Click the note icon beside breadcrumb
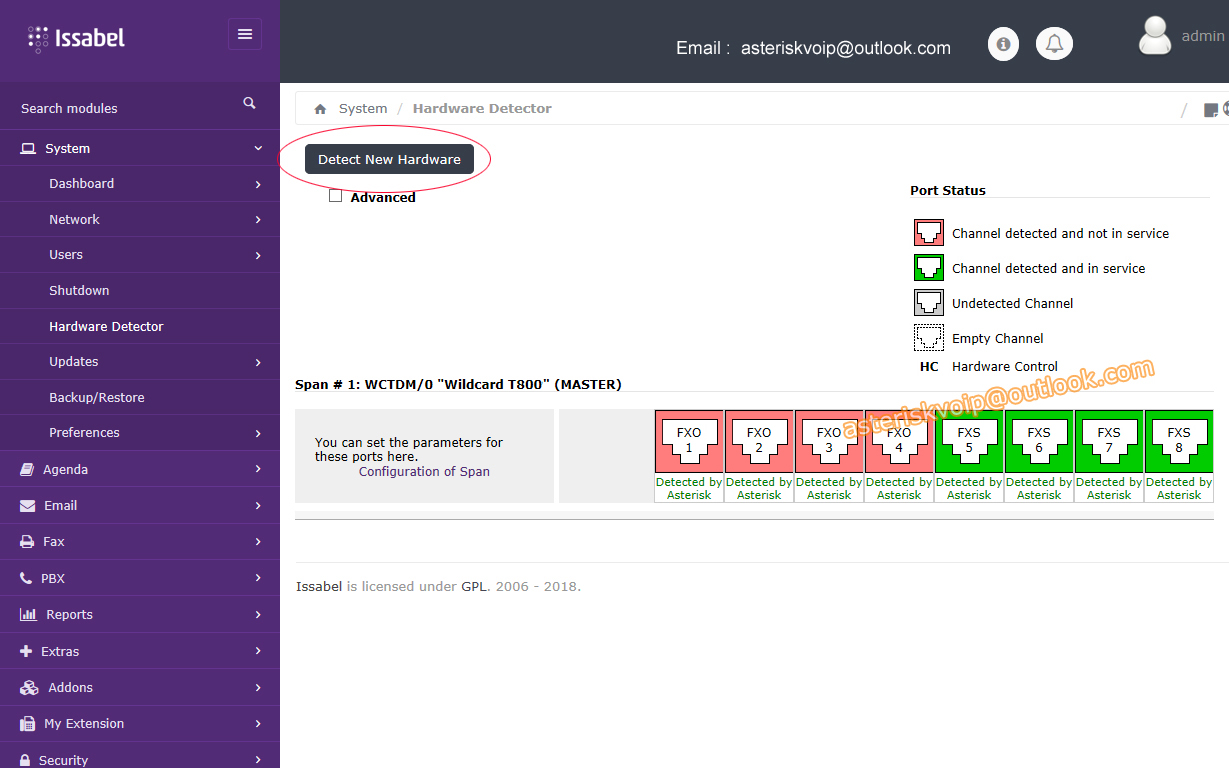The image size is (1229, 768). (1210, 110)
